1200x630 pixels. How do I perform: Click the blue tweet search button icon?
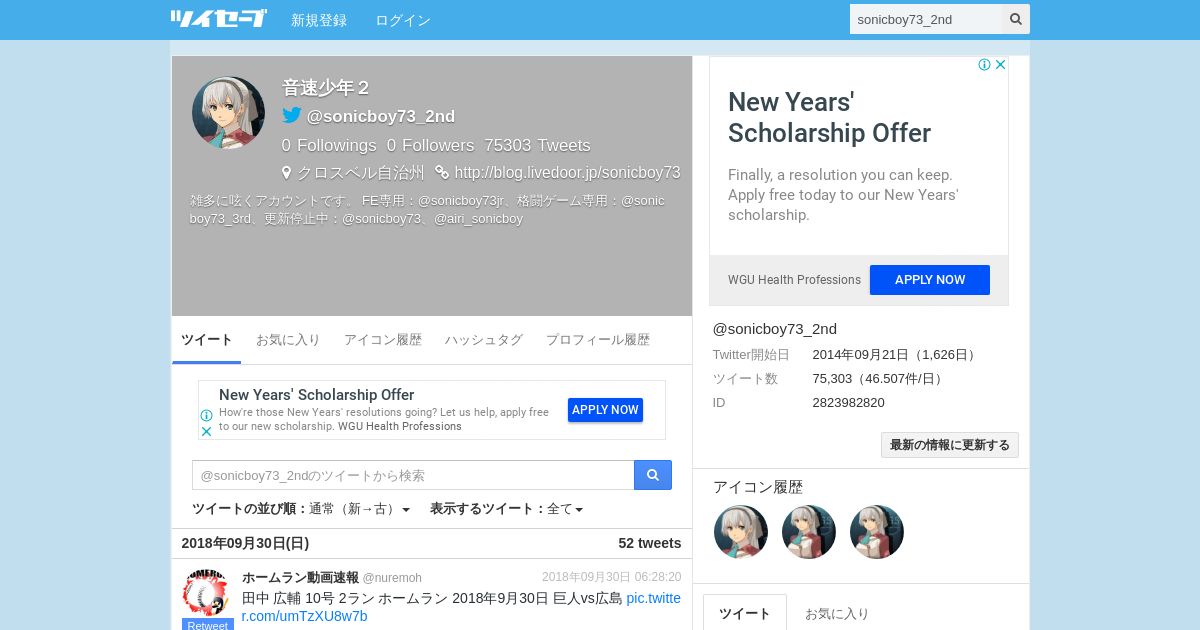653,475
